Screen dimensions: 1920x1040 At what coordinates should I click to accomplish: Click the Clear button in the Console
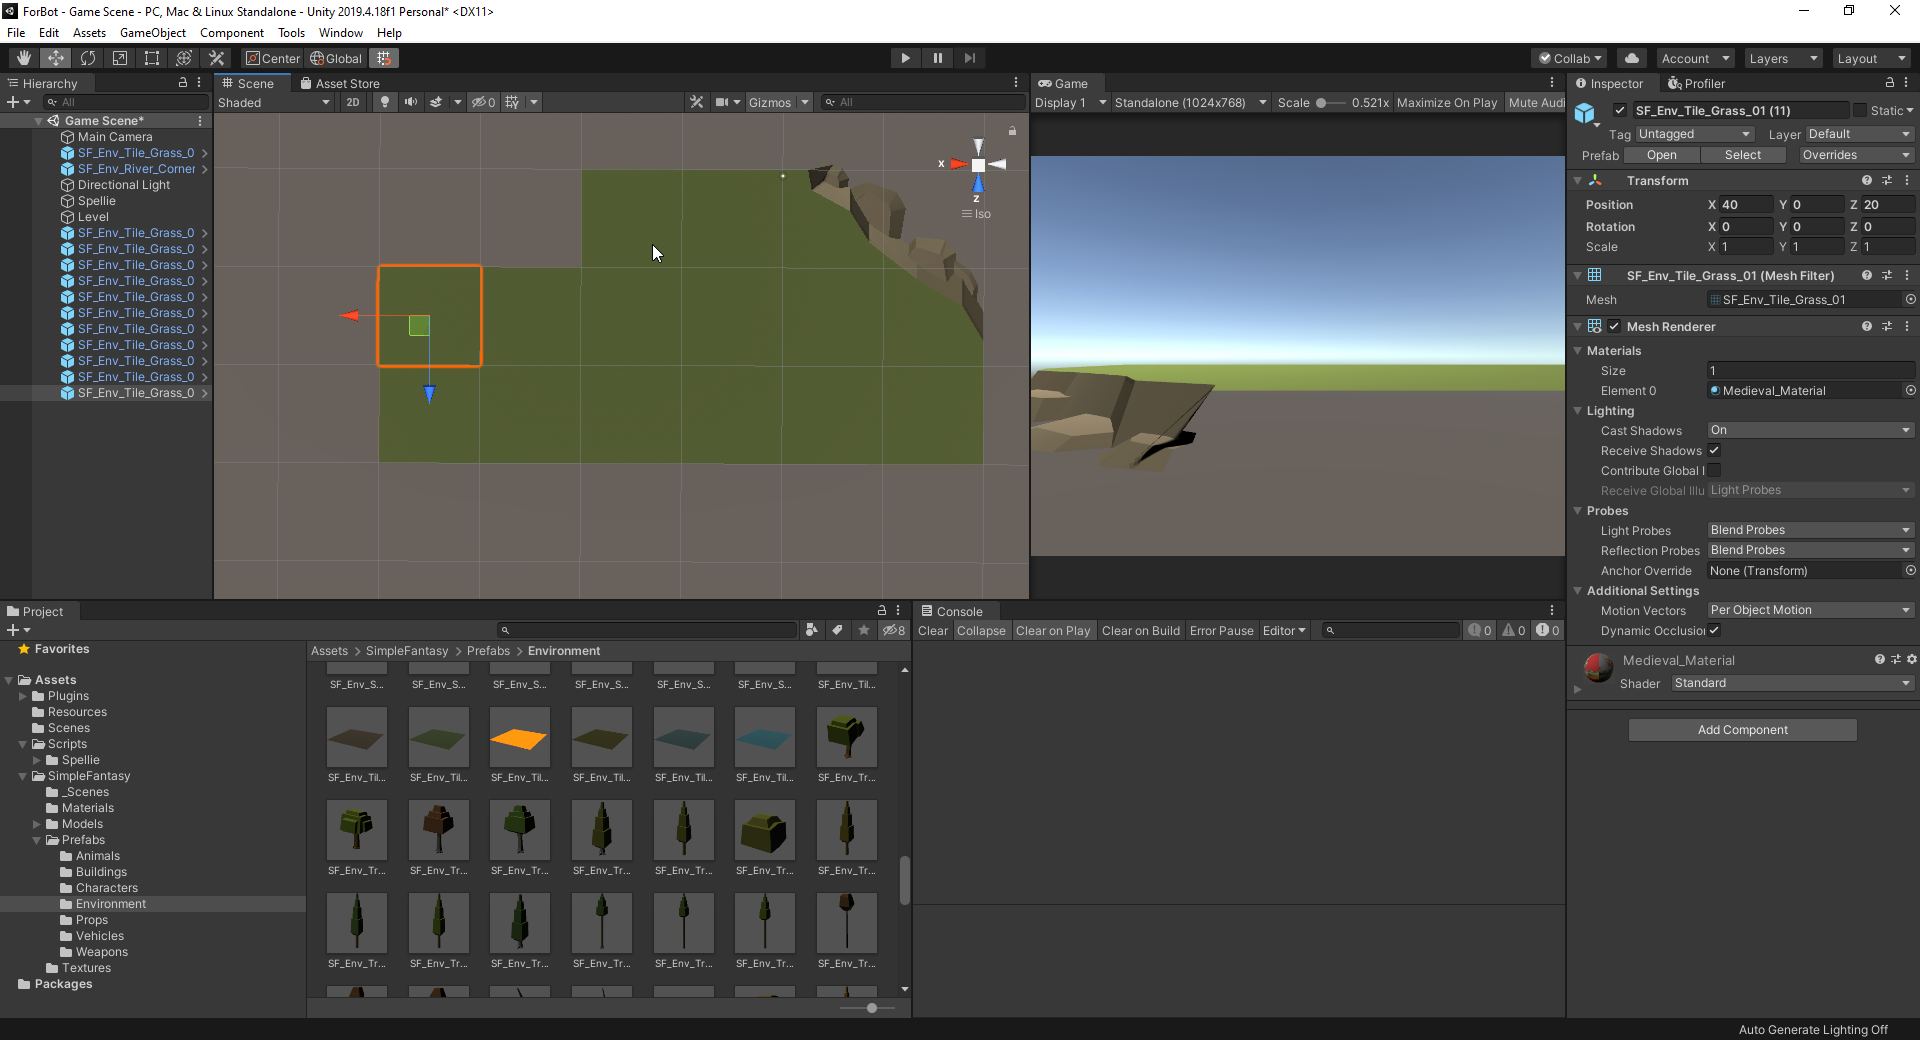[932, 631]
